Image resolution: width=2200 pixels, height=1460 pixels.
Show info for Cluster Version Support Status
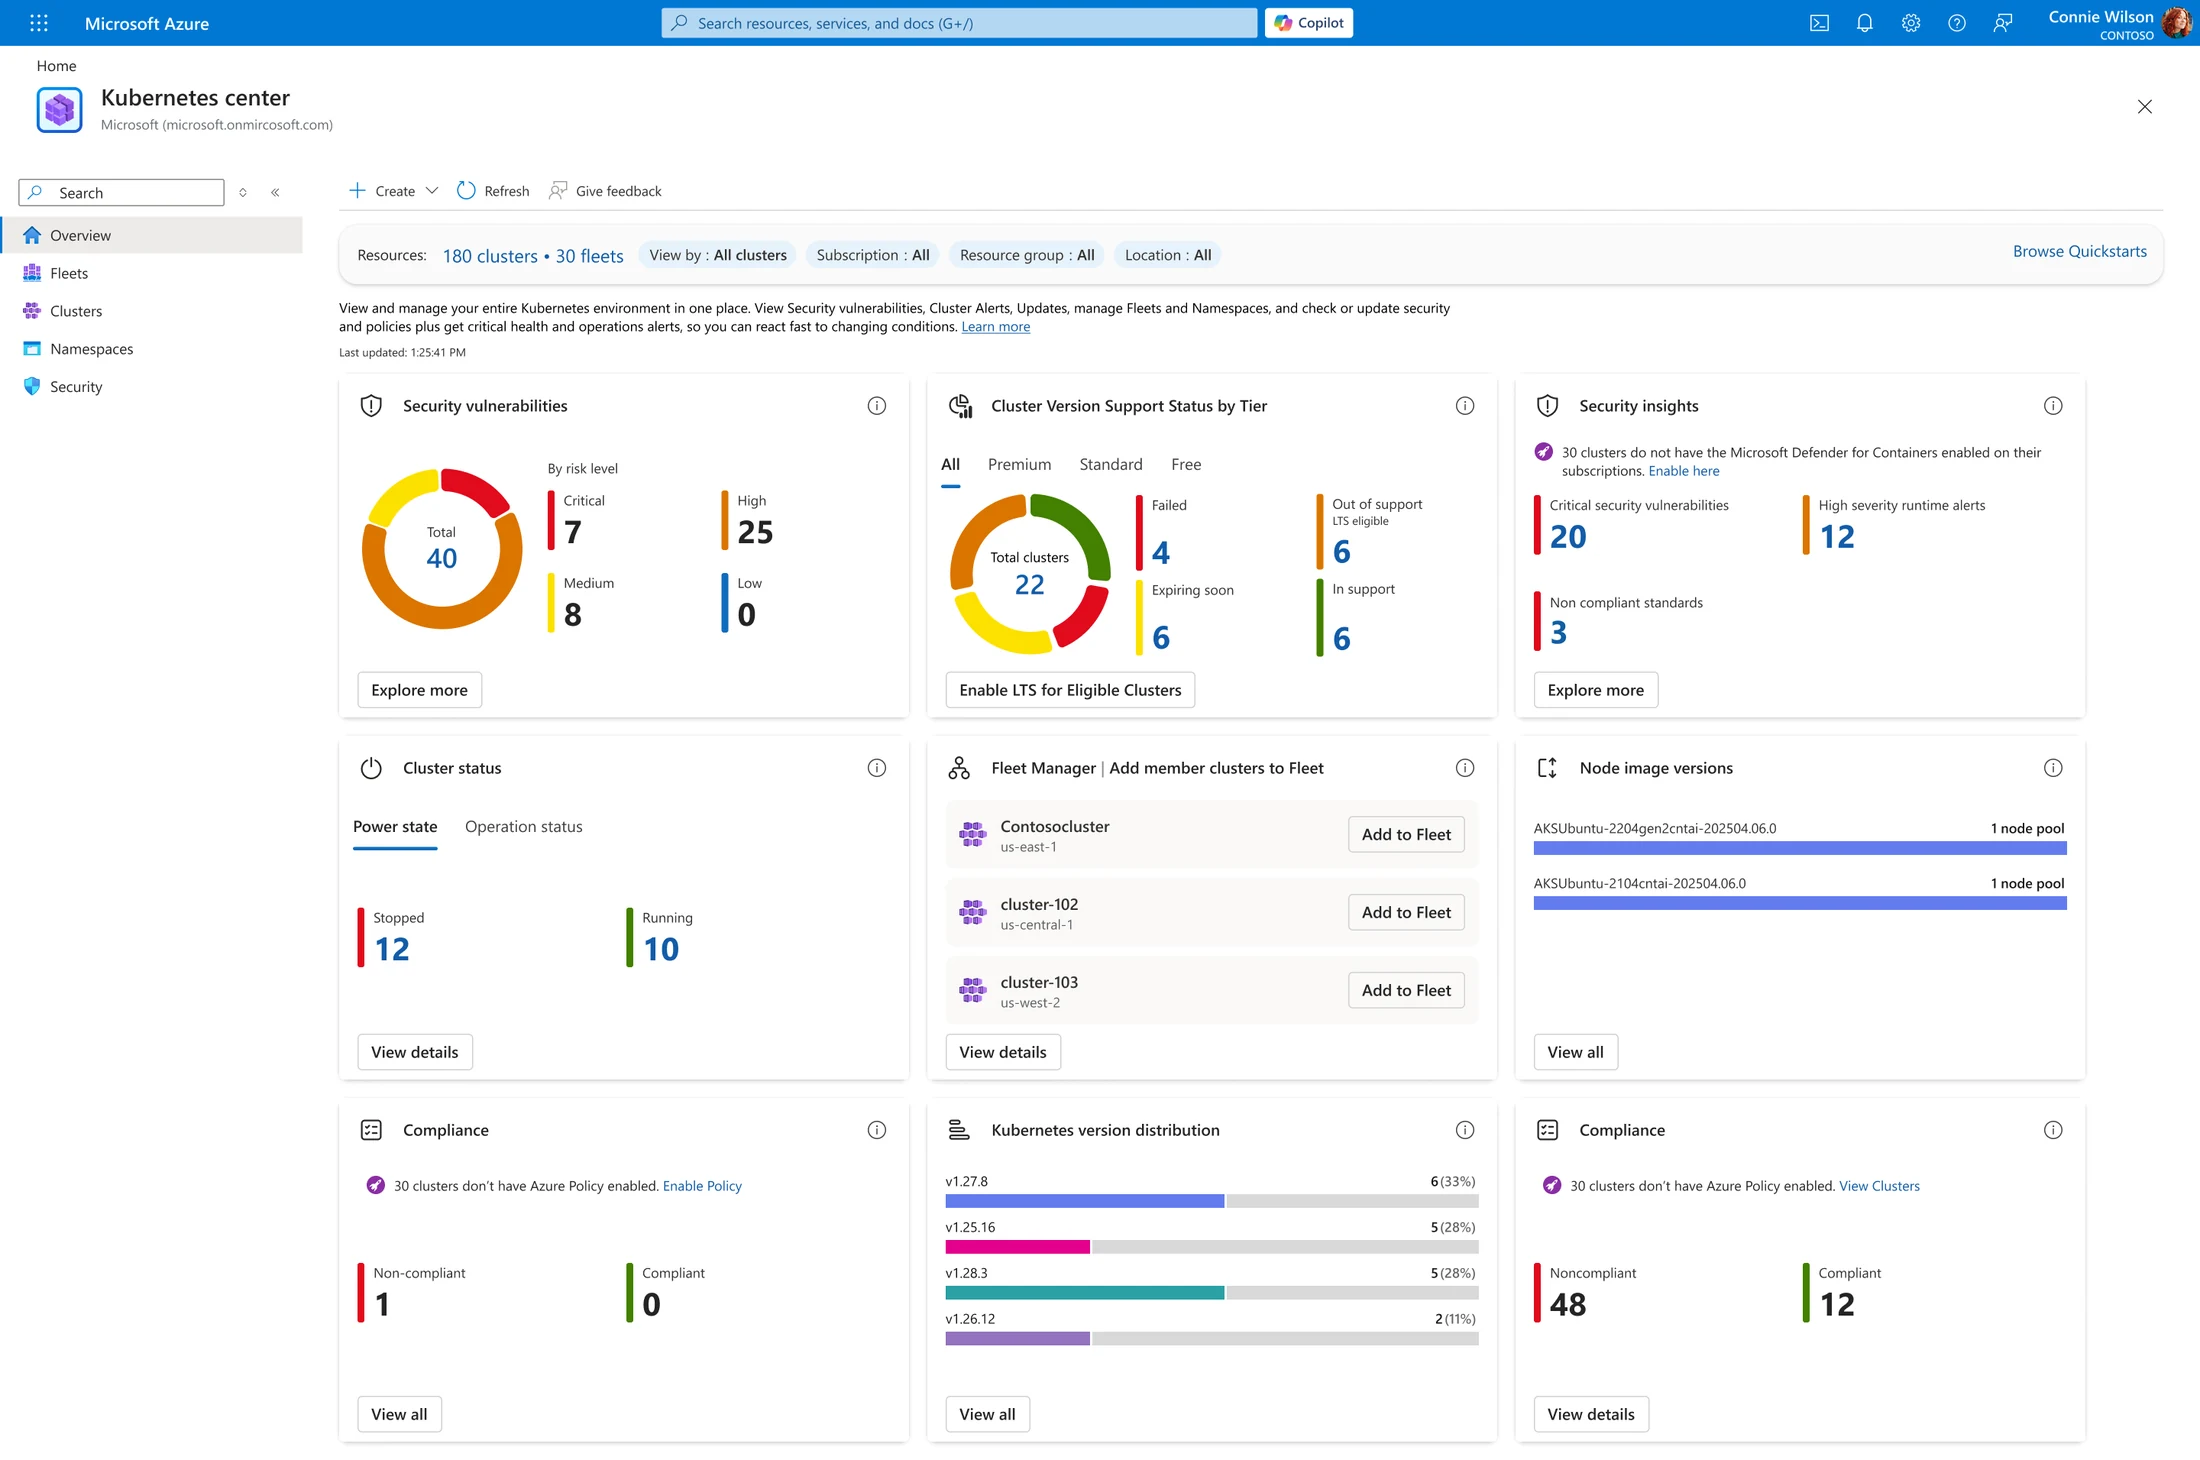click(x=1465, y=405)
